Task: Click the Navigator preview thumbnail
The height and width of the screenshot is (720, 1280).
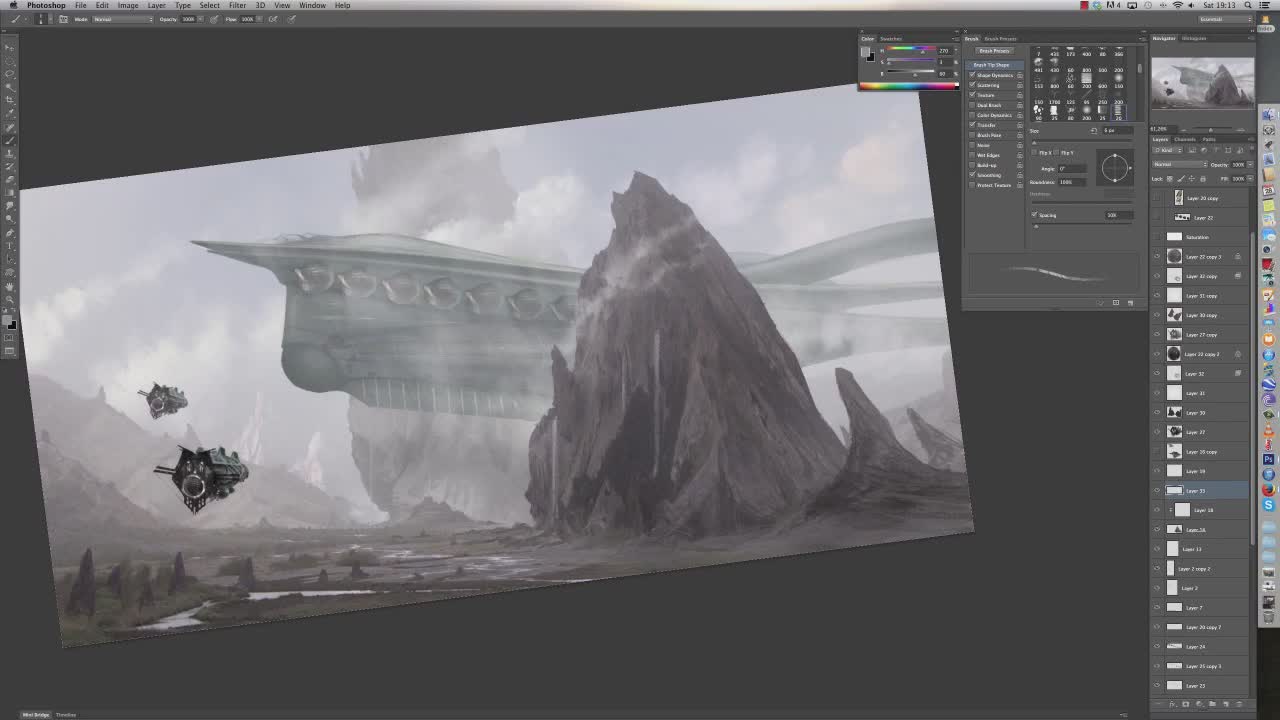Action: tap(1202, 83)
